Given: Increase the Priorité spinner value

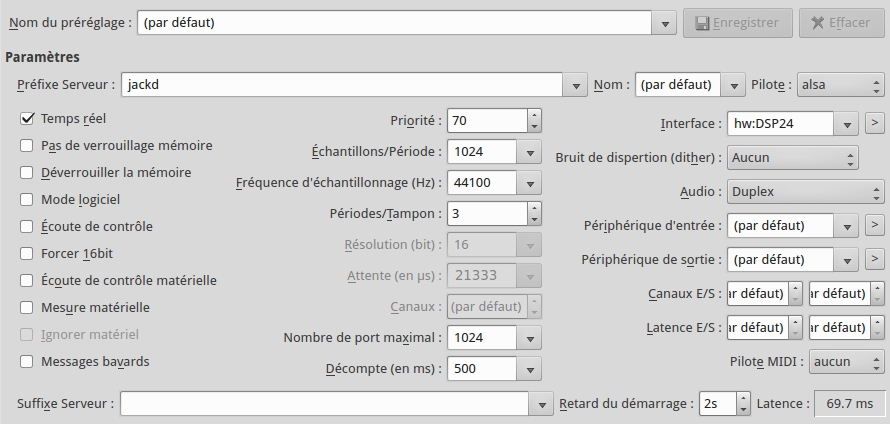Looking at the screenshot, I should [535, 115].
